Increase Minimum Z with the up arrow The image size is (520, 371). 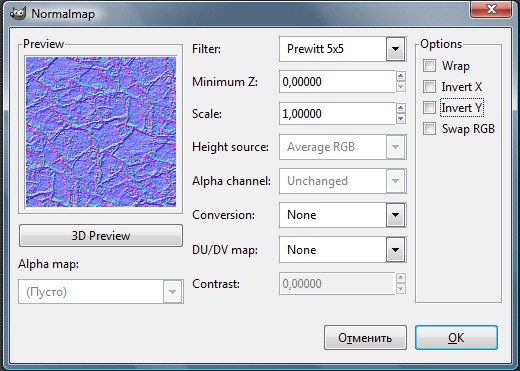(401, 76)
